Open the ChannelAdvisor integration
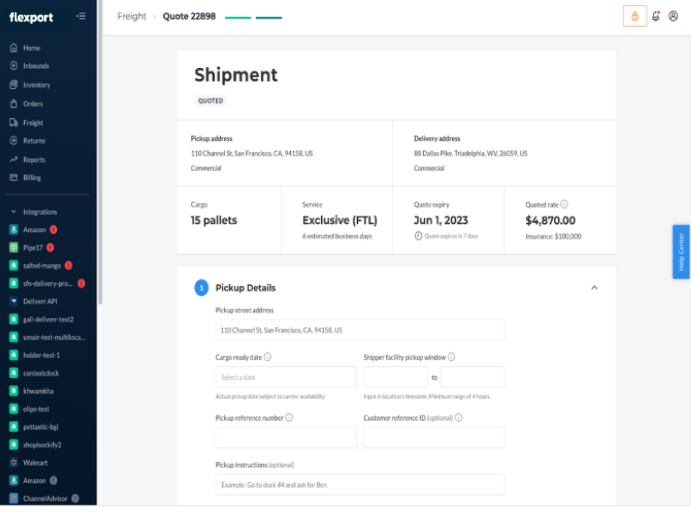The height and width of the screenshot is (507, 691). click(45, 499)
